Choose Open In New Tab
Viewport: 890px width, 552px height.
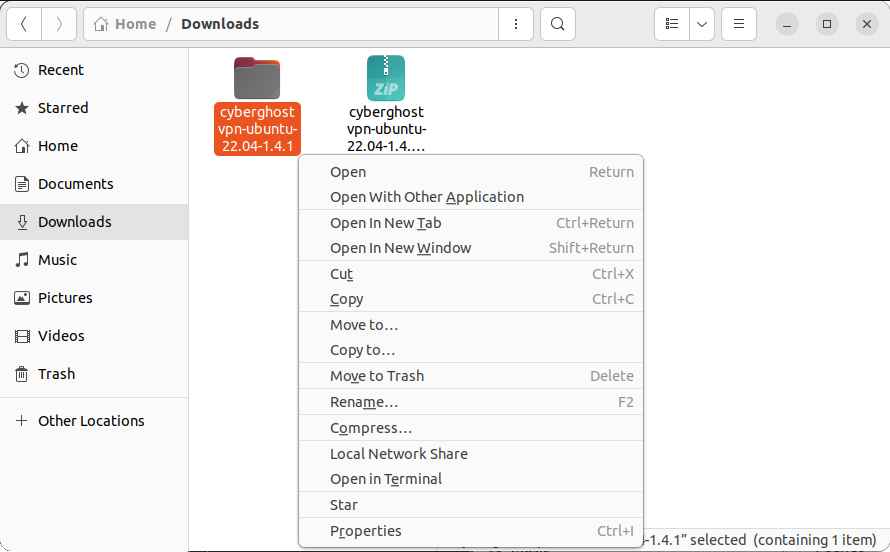(x=471, y=223)
